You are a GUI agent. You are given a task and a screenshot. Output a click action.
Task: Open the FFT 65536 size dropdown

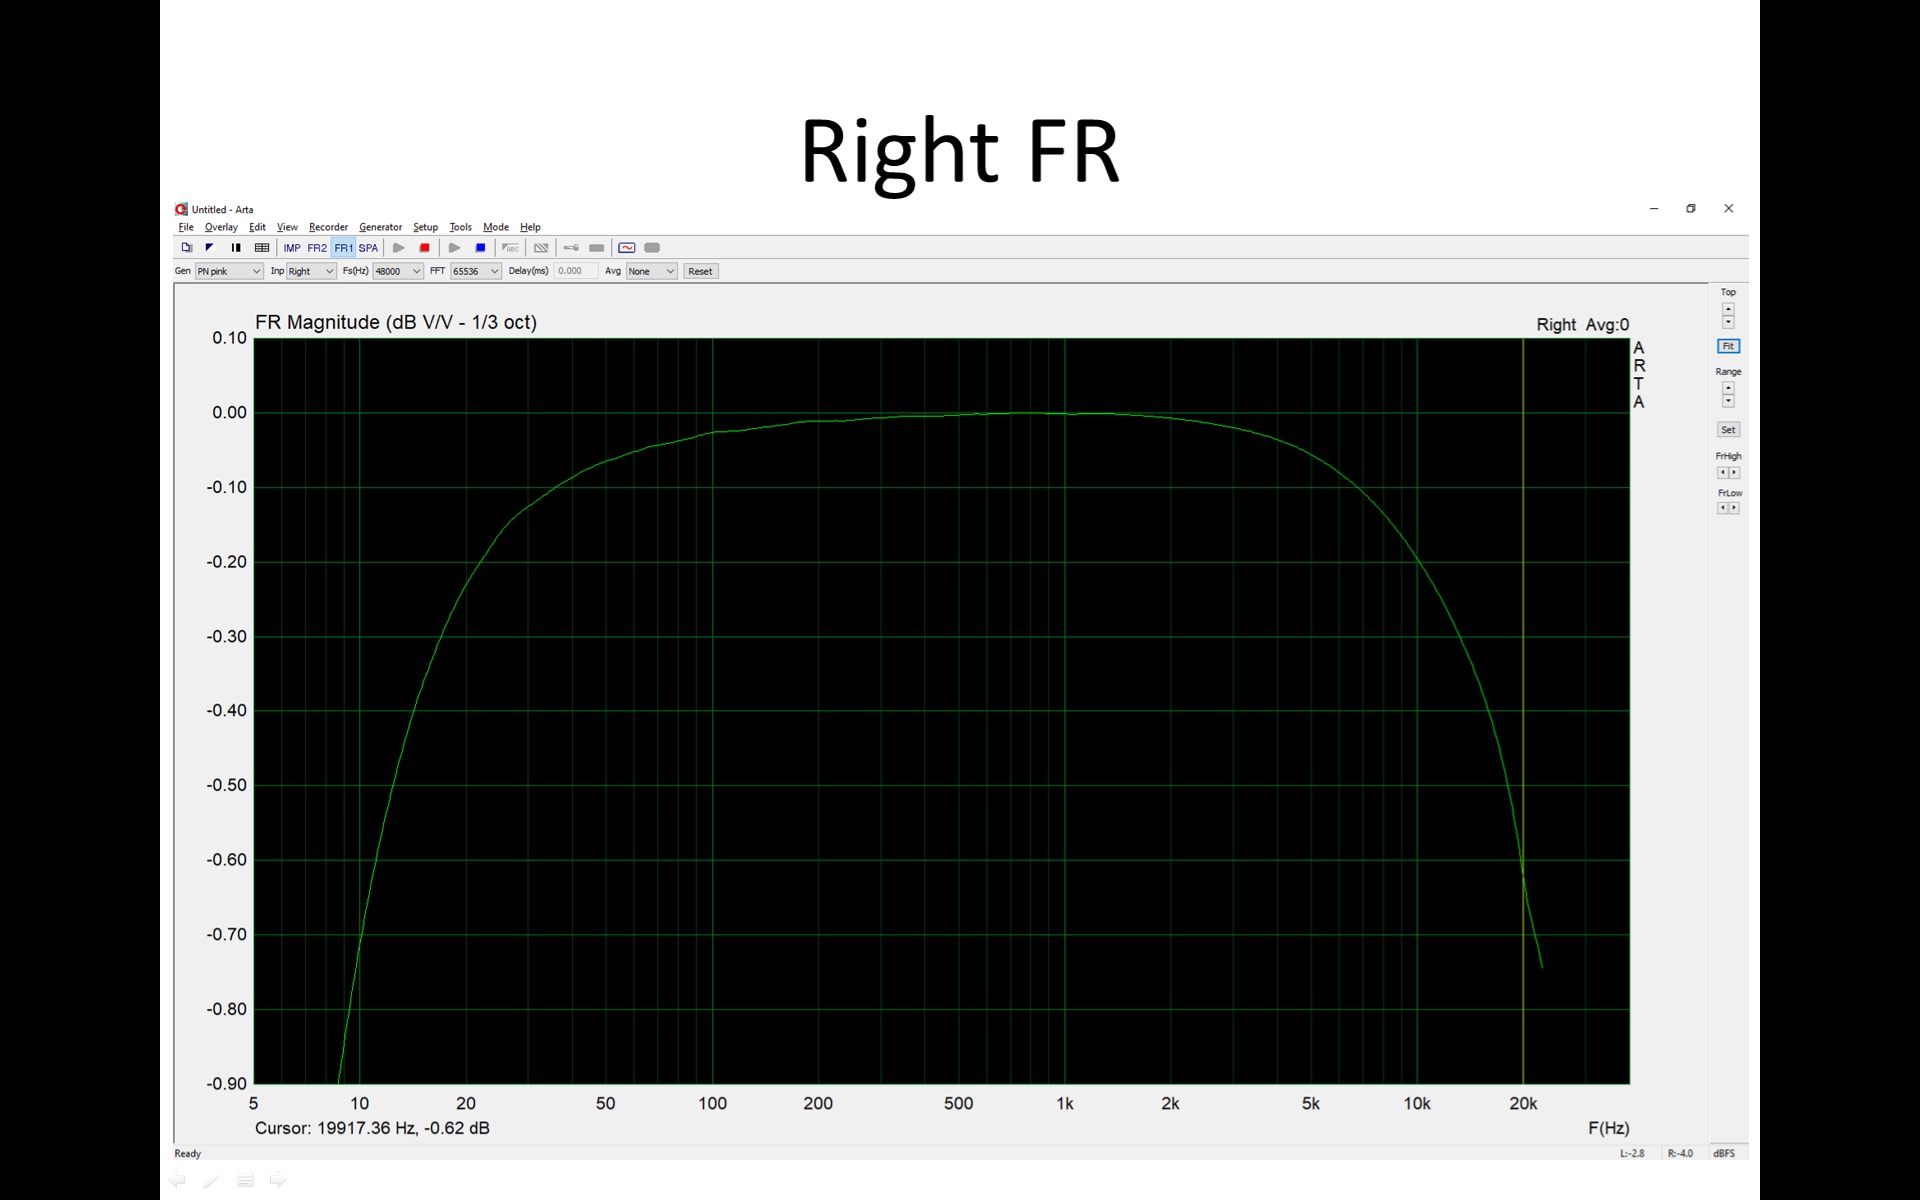coord(476,271)
